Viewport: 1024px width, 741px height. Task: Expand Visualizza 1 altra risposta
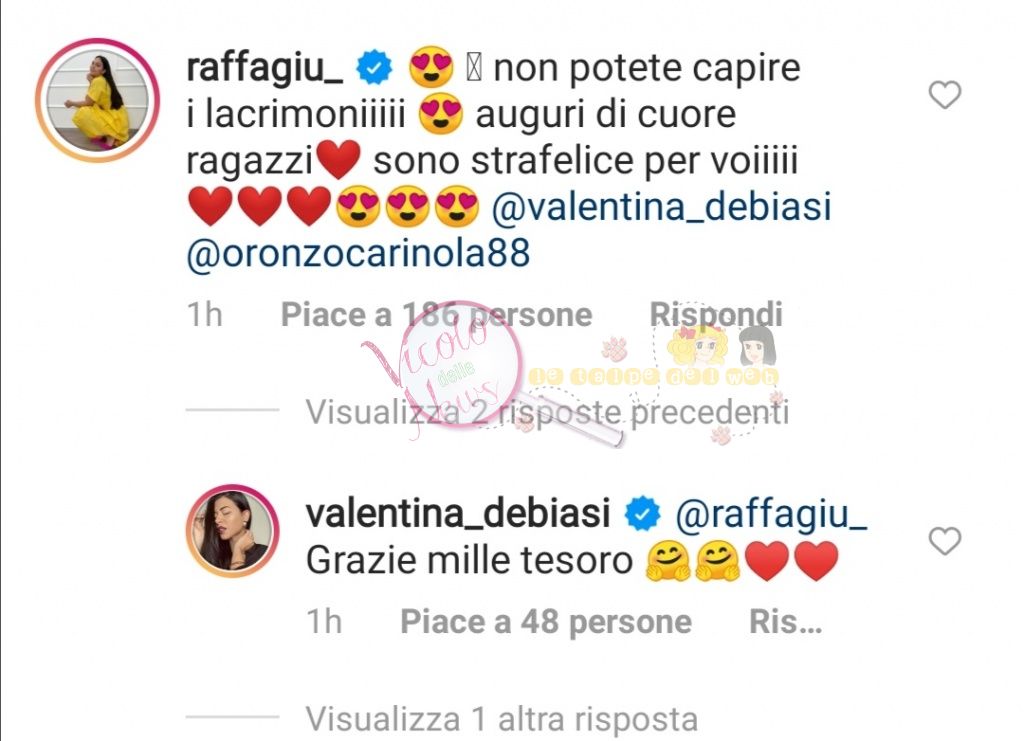[x=502, y=719]
